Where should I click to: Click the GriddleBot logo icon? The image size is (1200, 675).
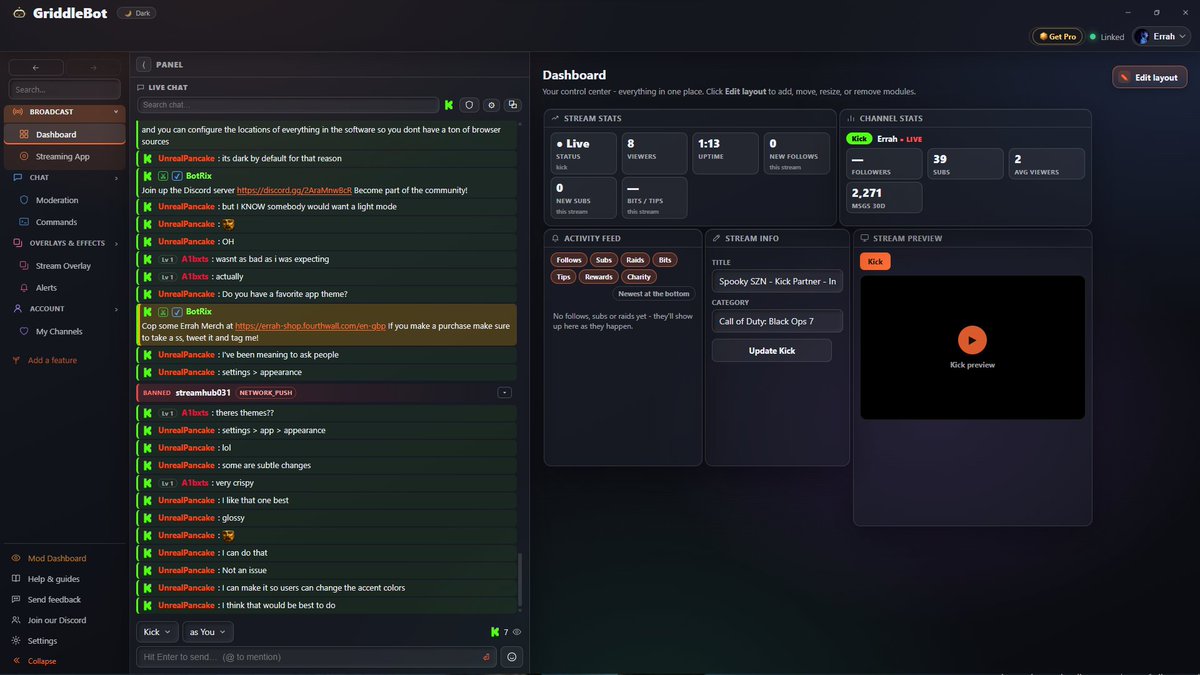pos(19,12)
